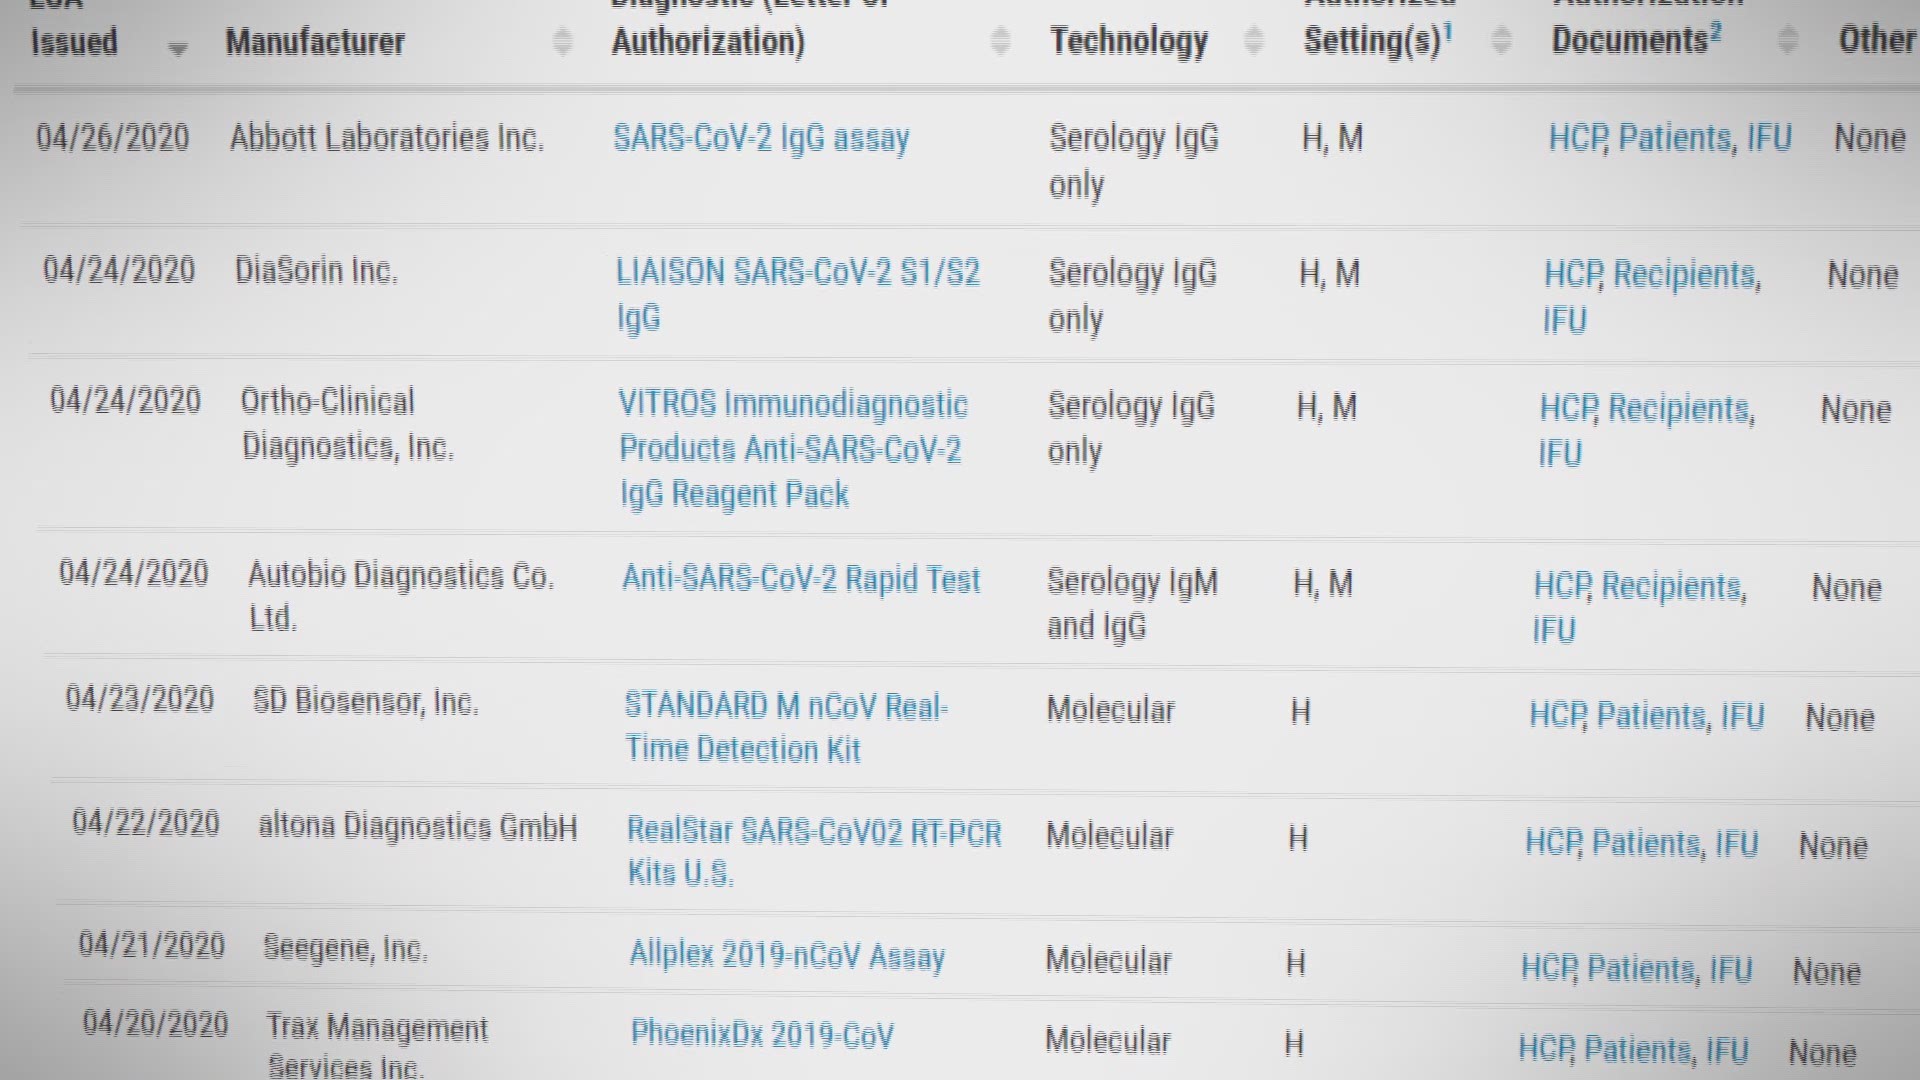Open HCP document for Autobio Diagnostics row
1920x1080 pixels.
(x=1563, y=586)
